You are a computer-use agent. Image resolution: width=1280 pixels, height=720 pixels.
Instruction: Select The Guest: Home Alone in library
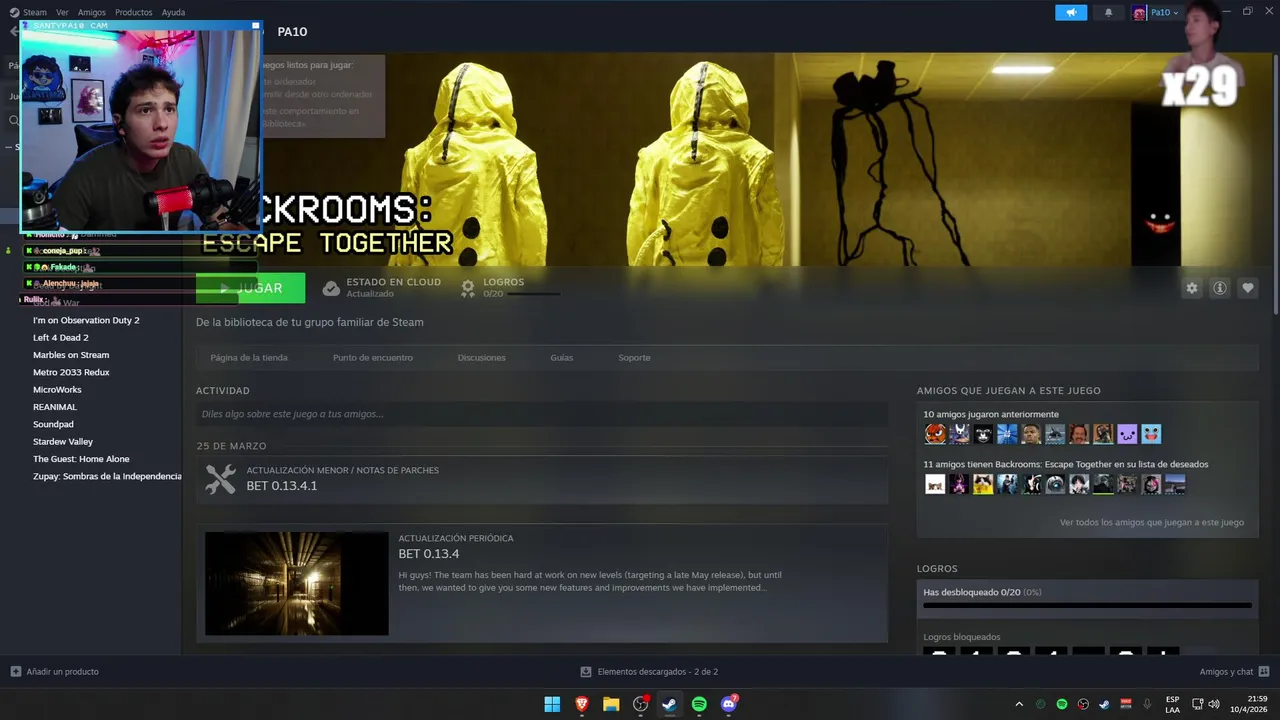coord(81,459)
